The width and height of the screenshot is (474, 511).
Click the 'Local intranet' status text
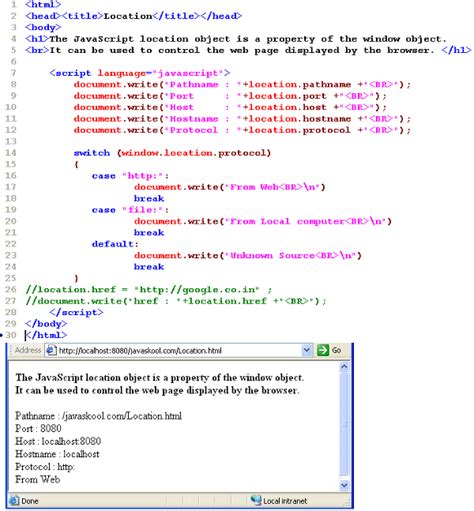tap(285, 501)
